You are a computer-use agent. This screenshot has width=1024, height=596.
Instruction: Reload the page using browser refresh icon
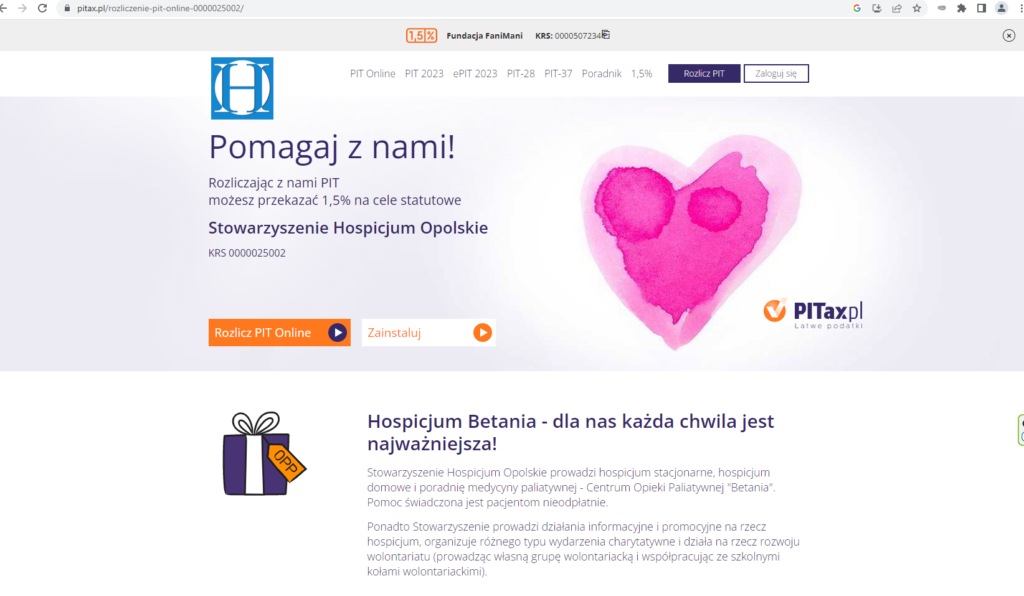(42, 8)
